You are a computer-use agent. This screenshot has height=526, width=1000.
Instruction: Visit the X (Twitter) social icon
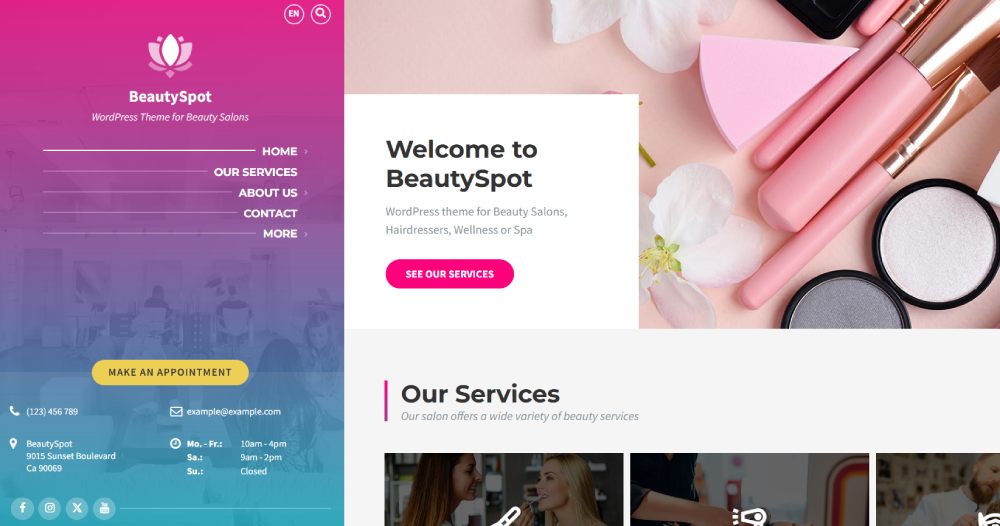(x=77, y=508)
